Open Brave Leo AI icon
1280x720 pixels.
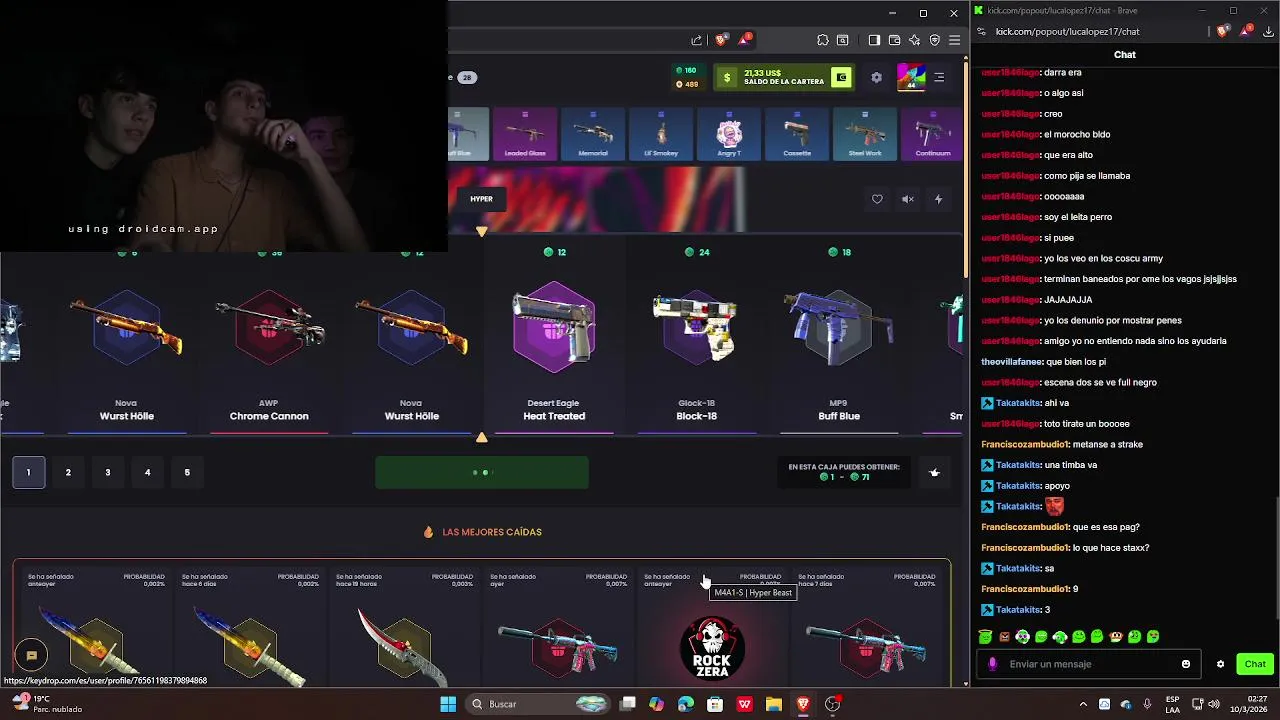(x=914, y=40)
